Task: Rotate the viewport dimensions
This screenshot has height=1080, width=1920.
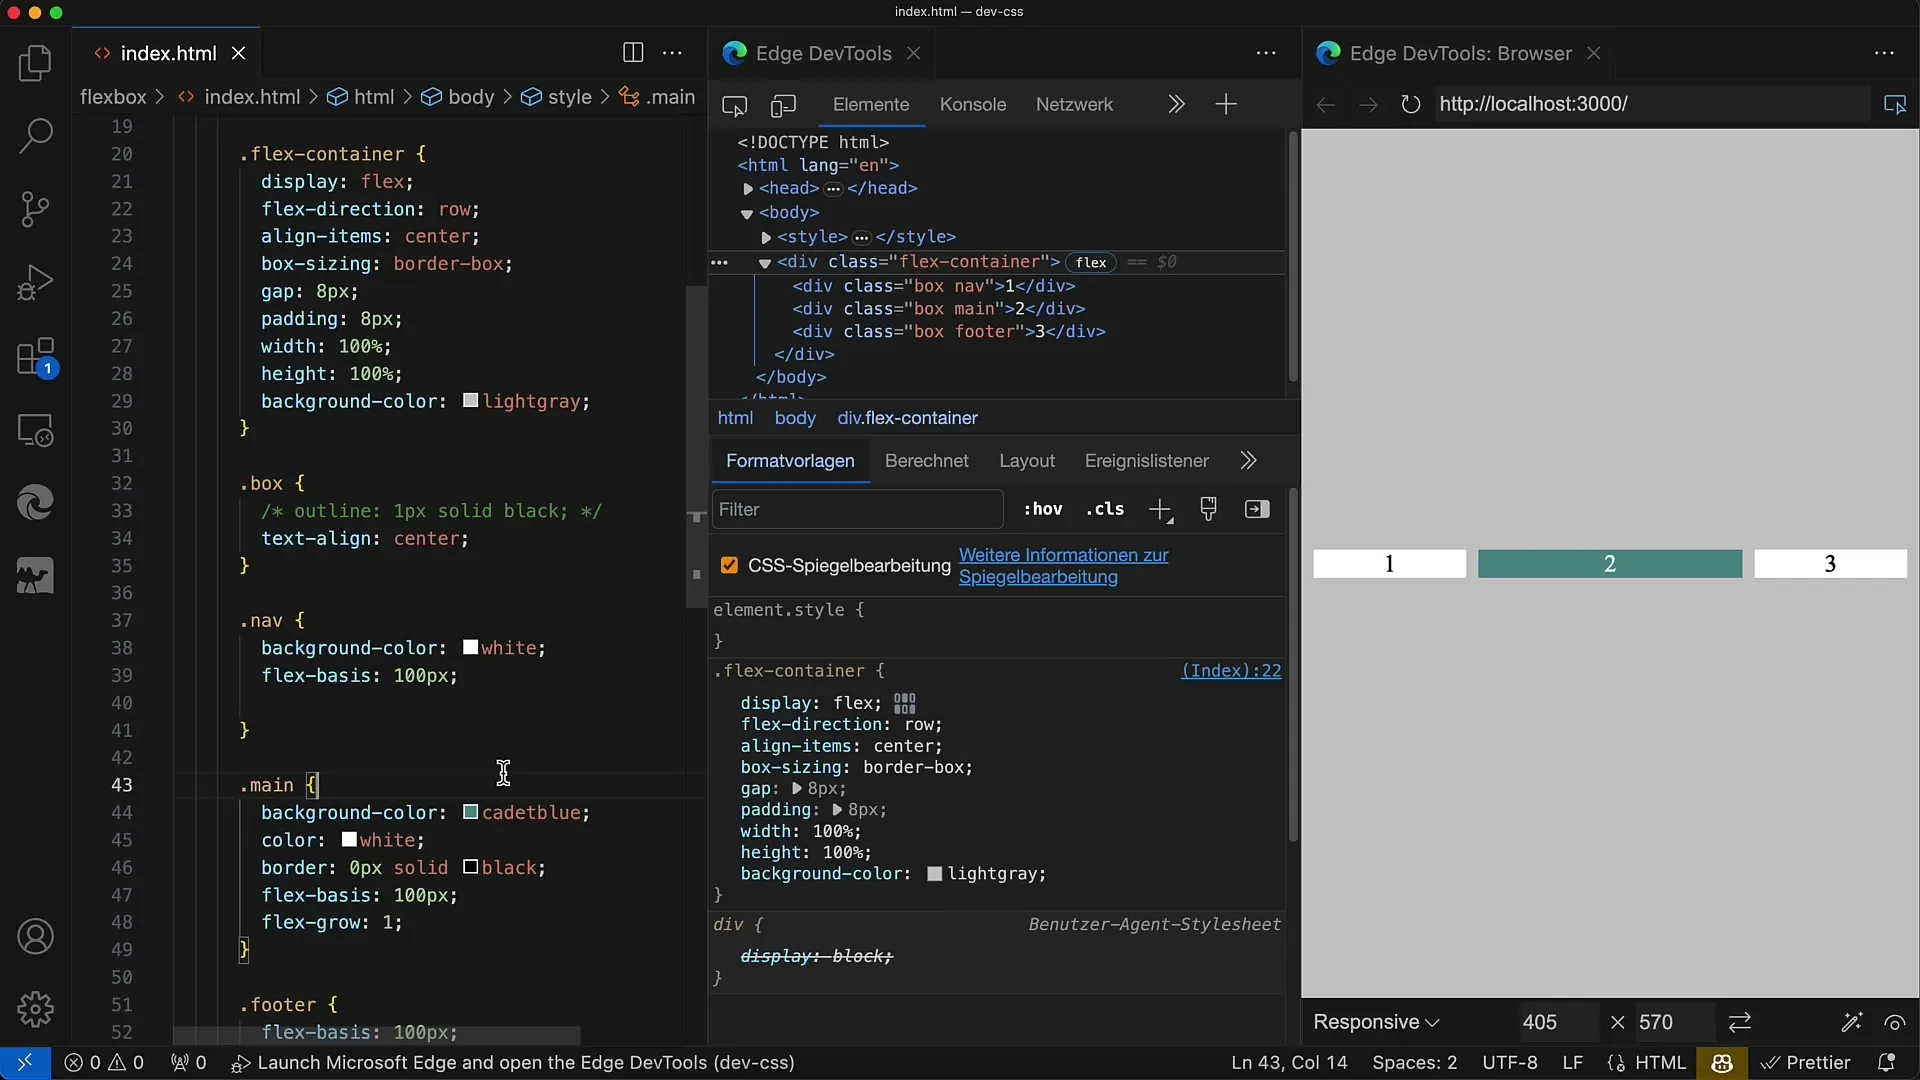Action: pos(1740,1022)
